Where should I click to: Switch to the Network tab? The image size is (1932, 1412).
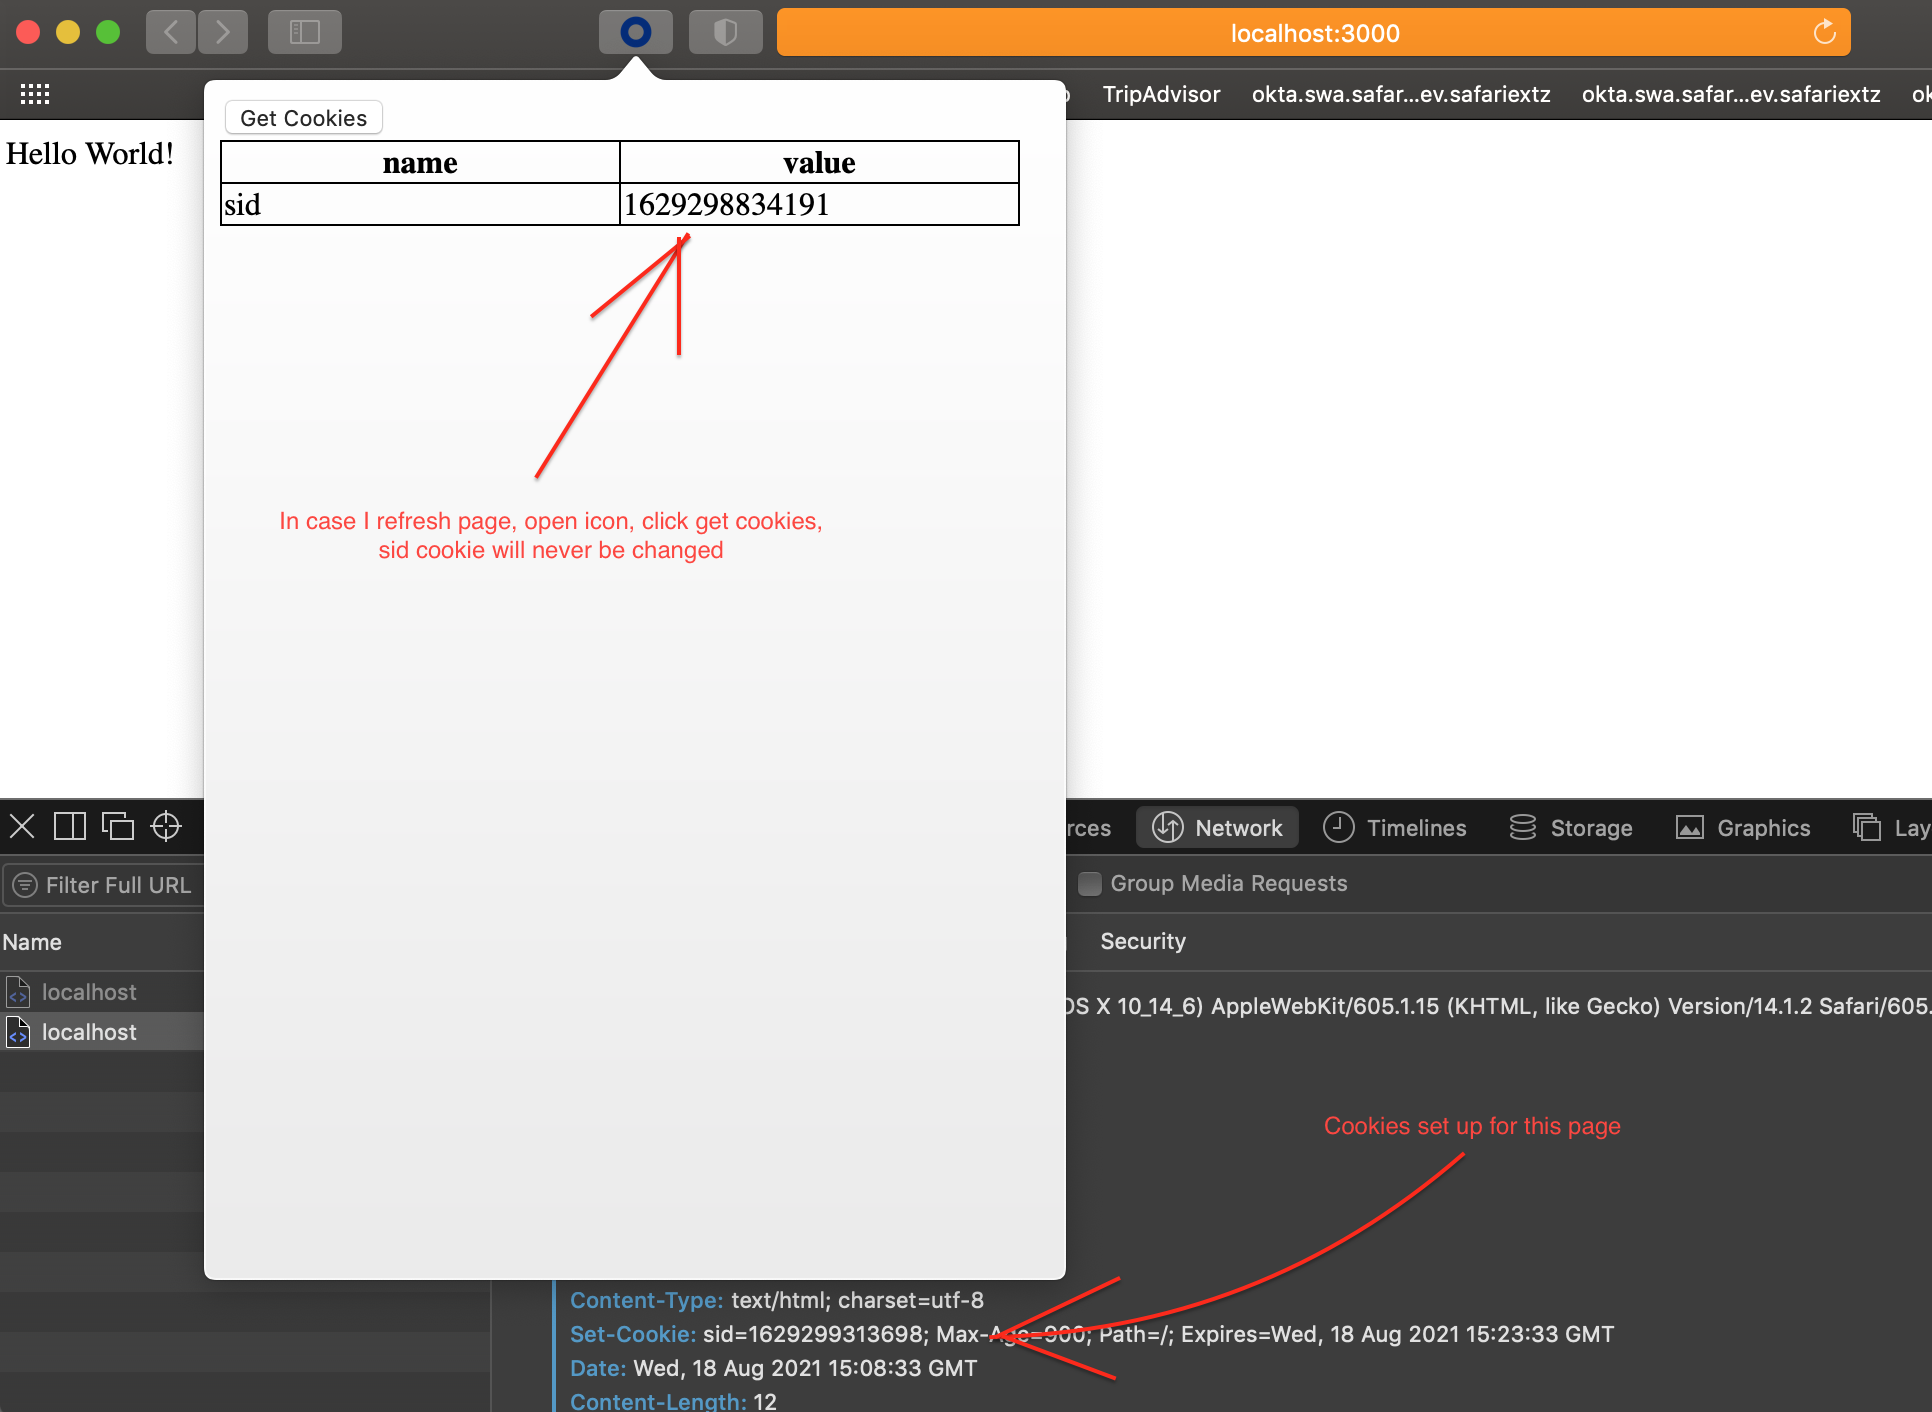(x=1217, y=828)
